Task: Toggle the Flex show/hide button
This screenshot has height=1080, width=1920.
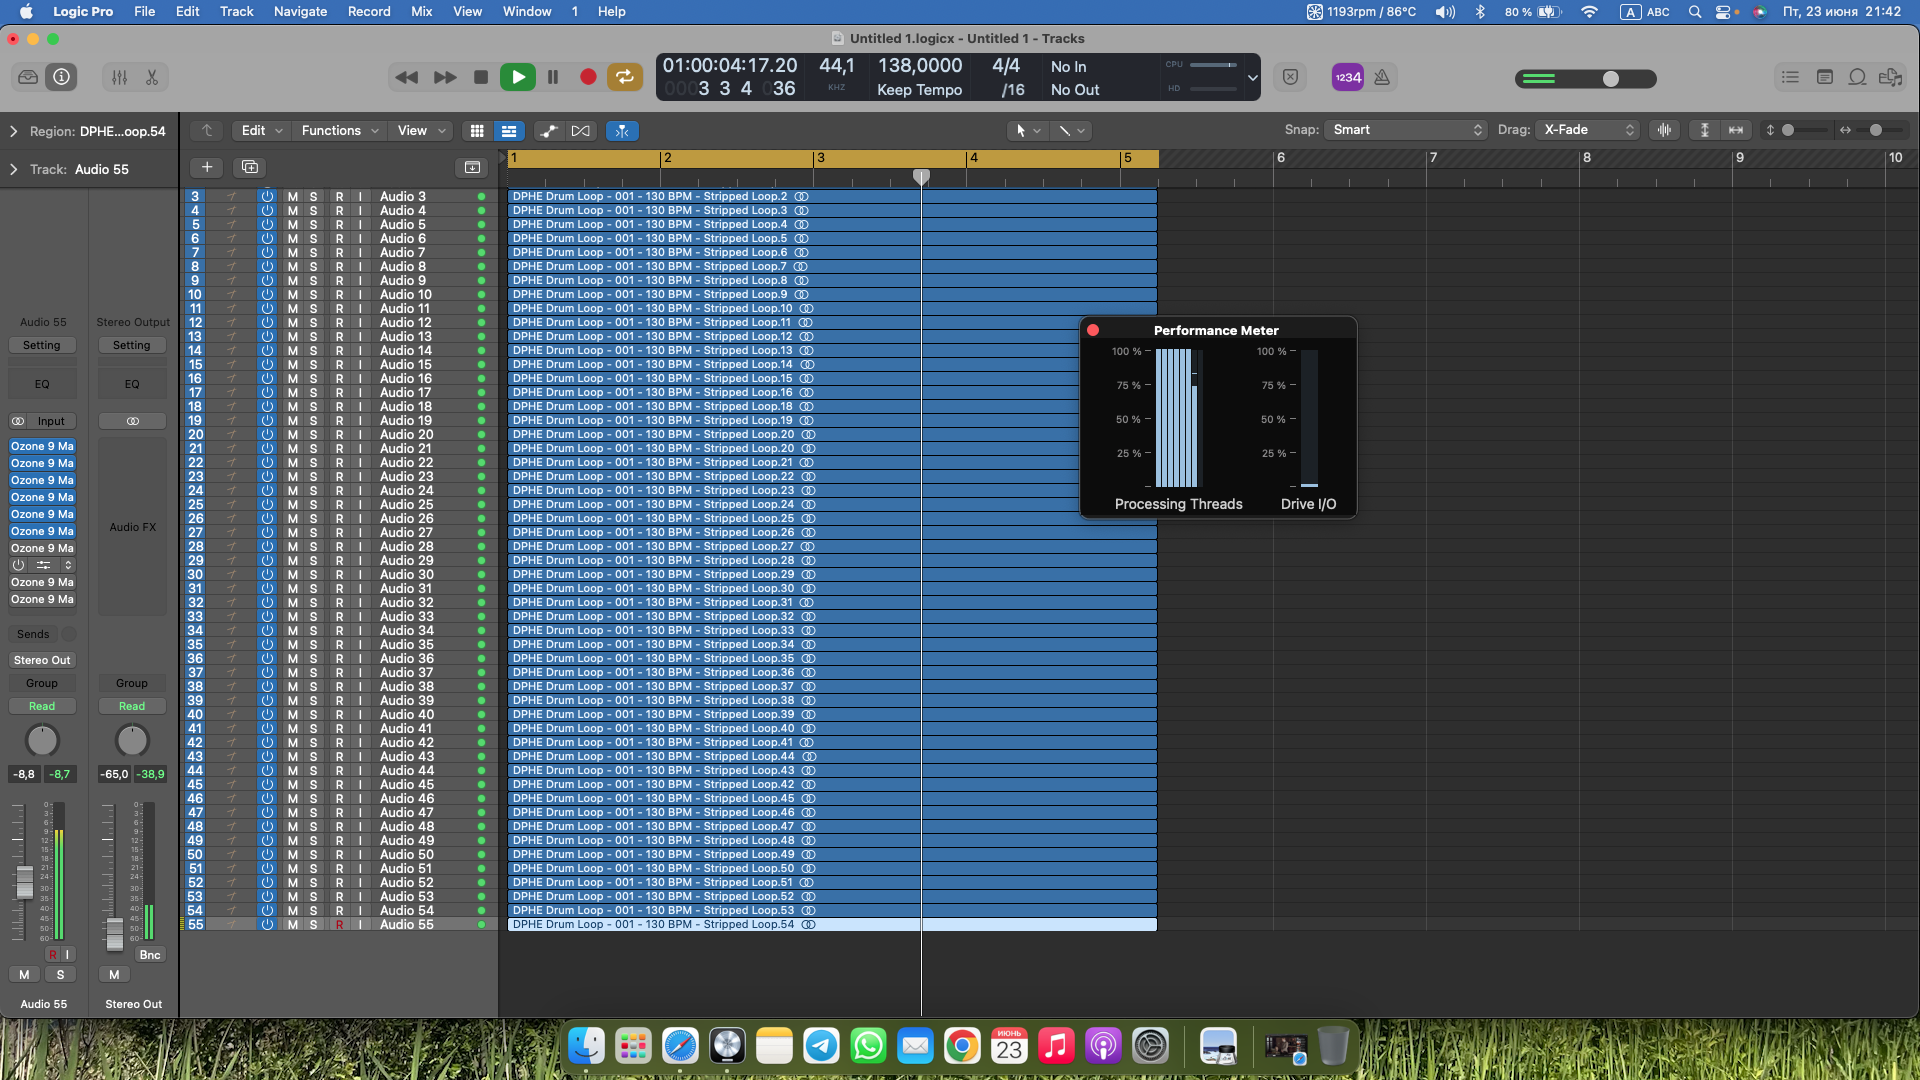Action: click(580, 131)
